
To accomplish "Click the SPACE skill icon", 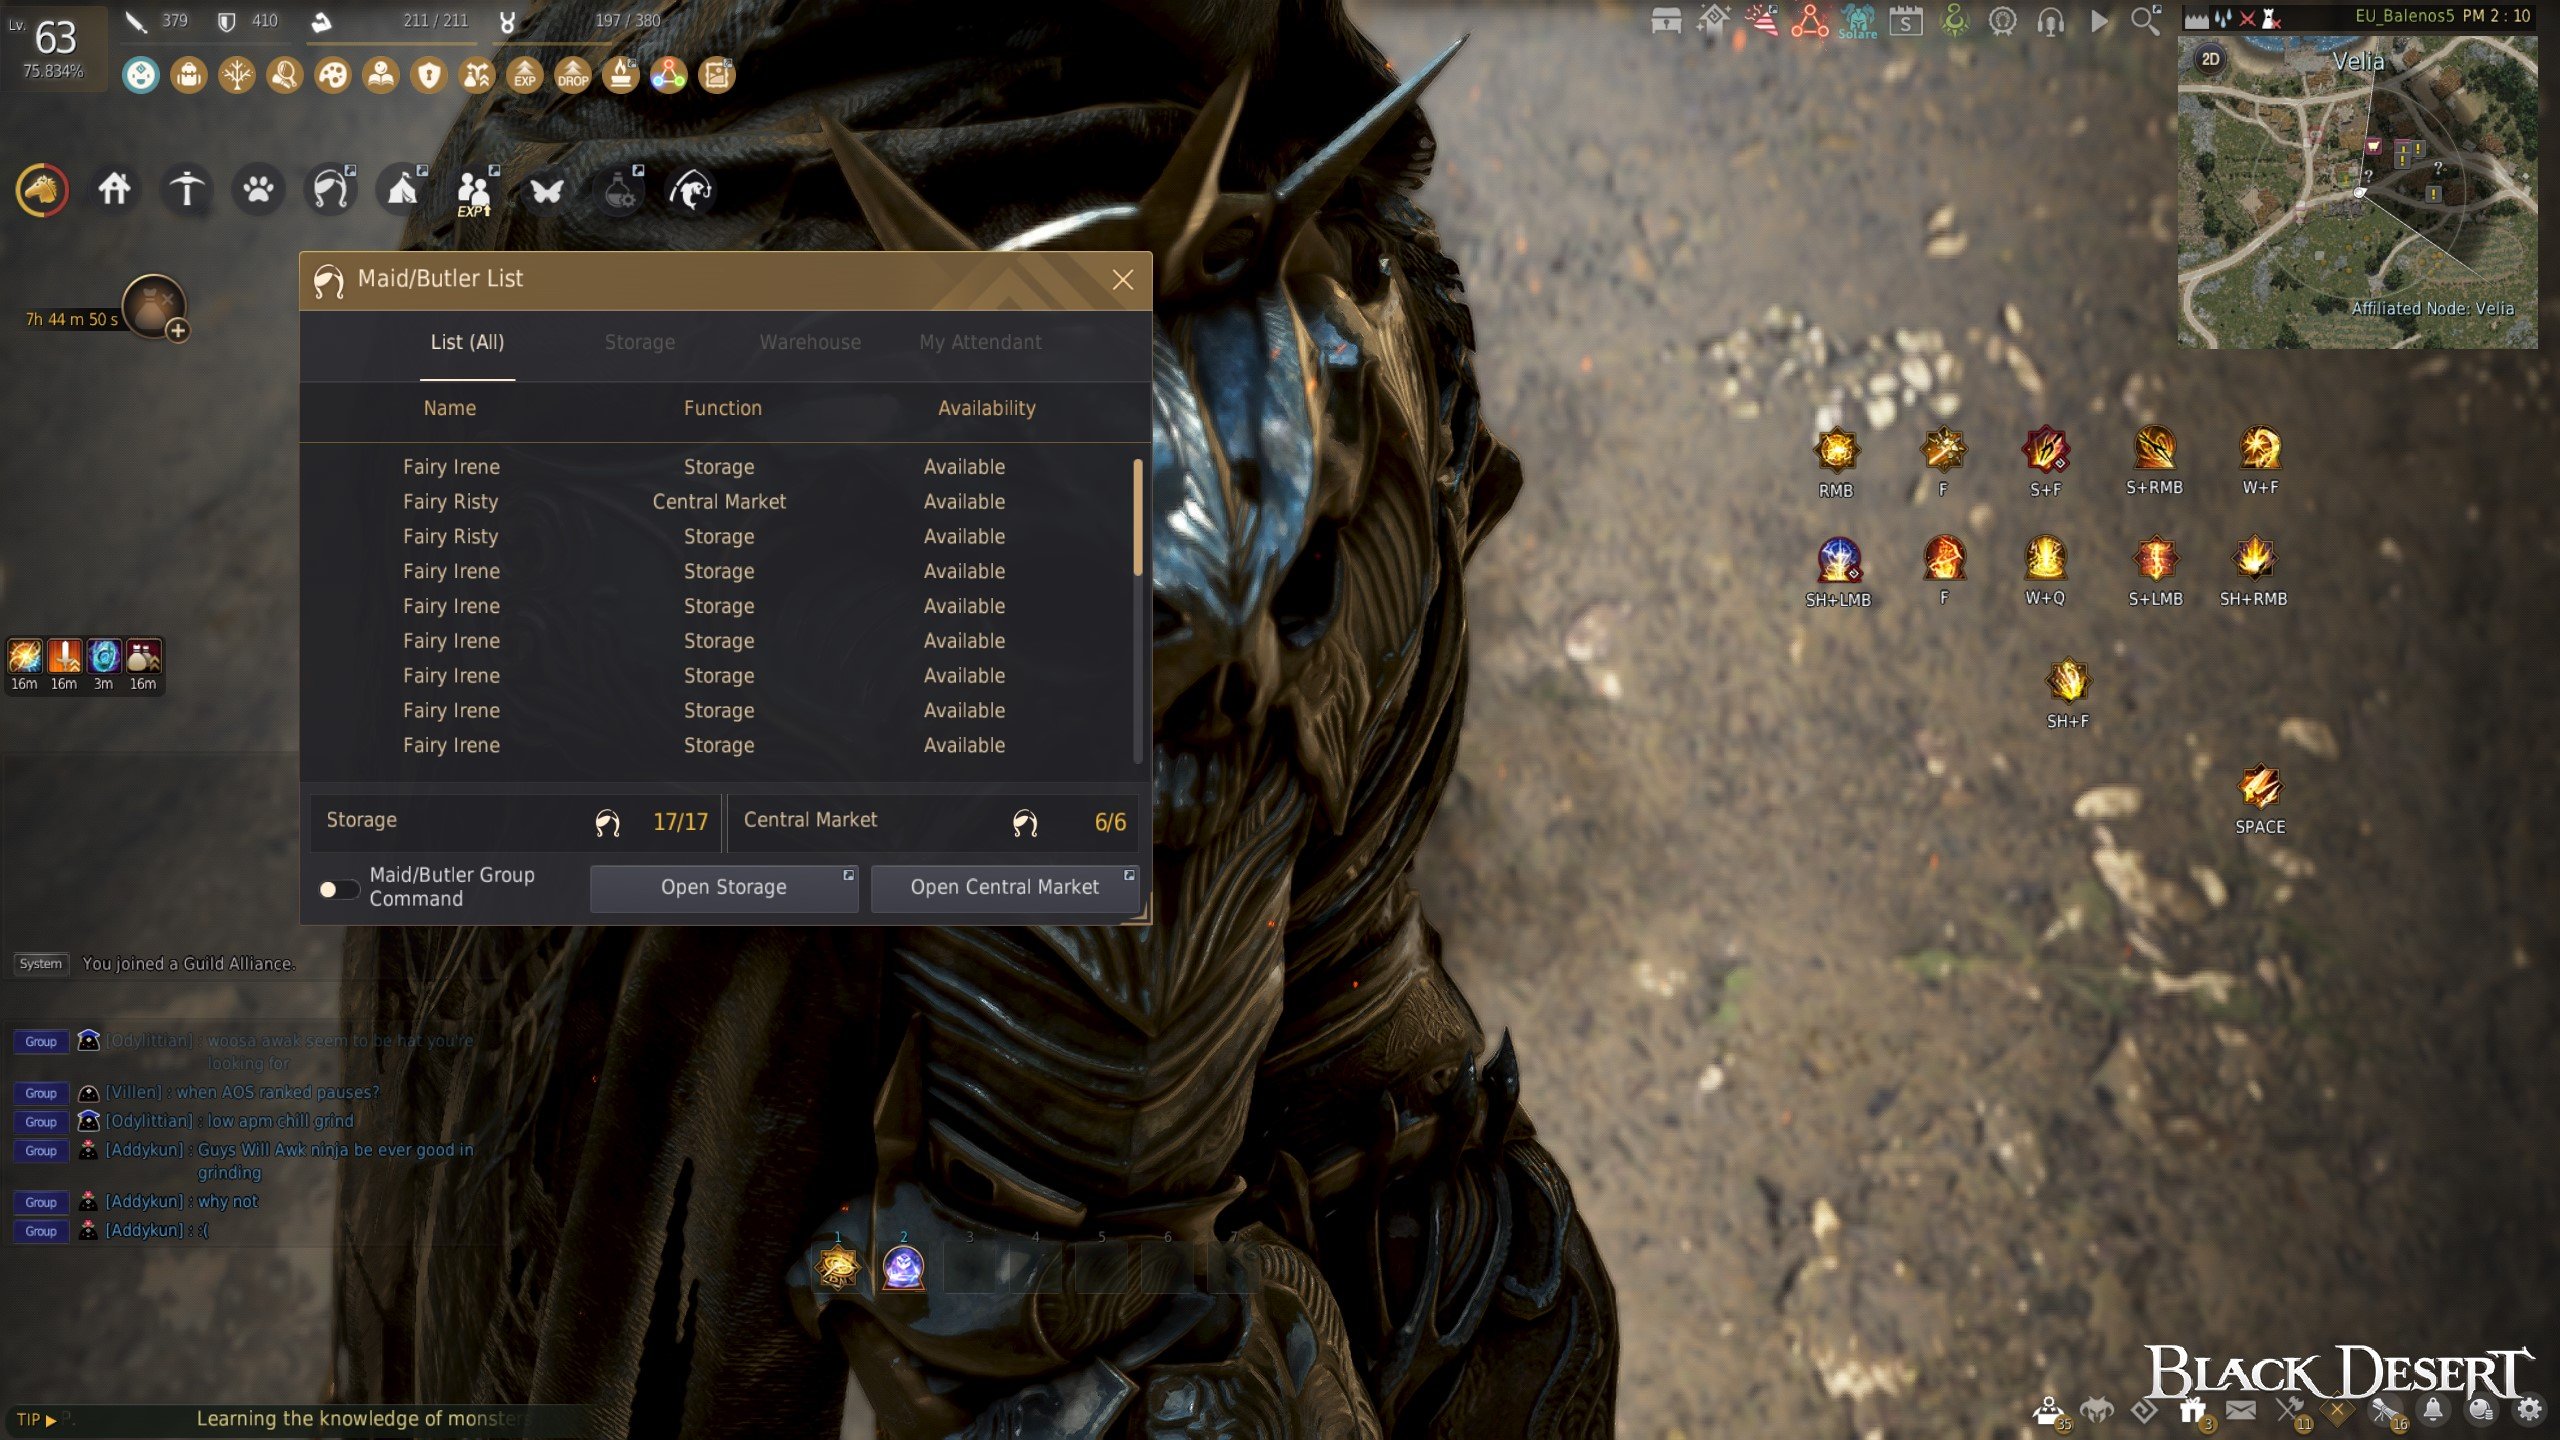I will coord(2260,787).
